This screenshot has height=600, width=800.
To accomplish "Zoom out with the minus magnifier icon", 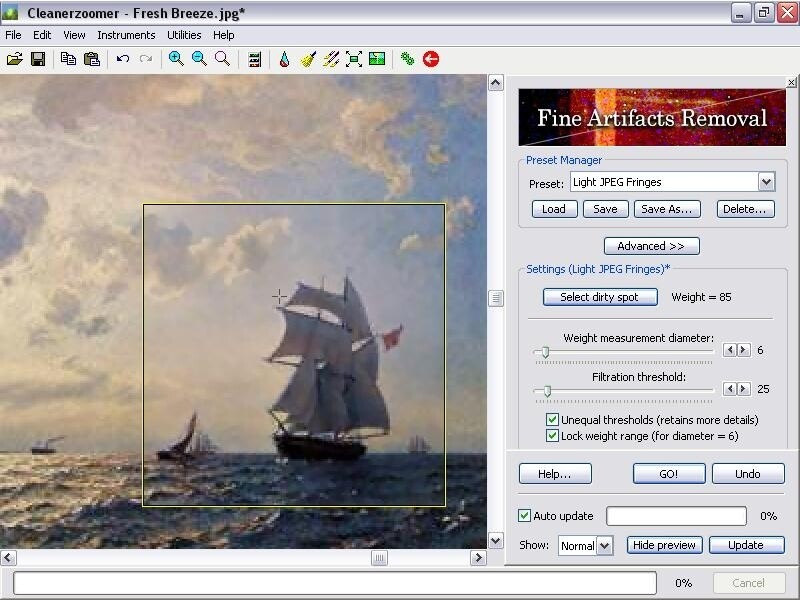I will [199, 59].
